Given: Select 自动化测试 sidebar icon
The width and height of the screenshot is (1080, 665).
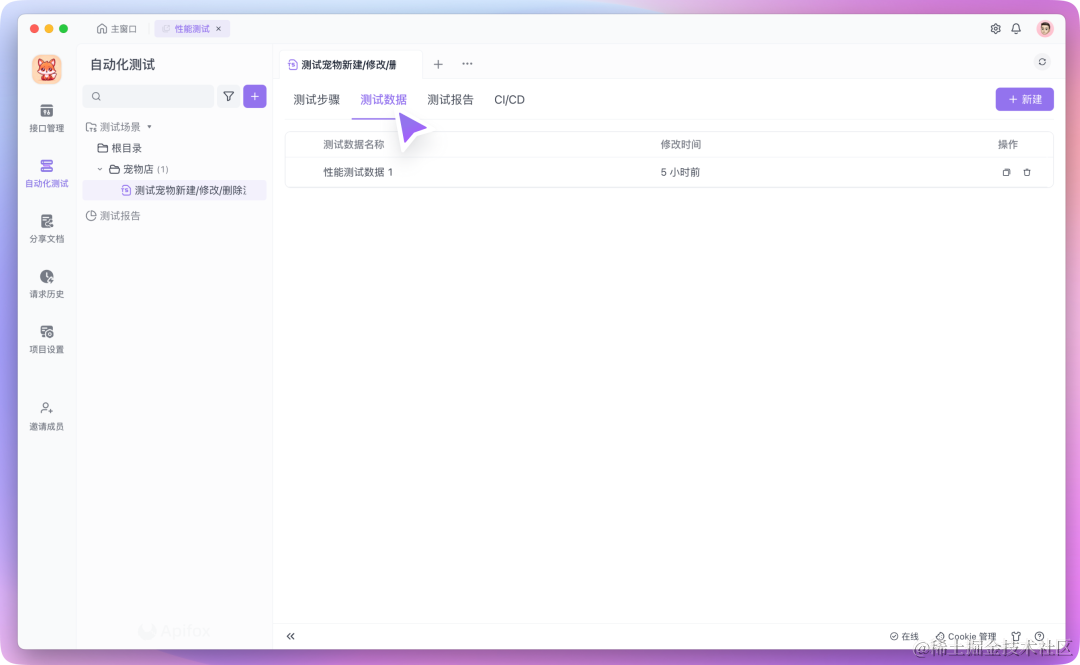Looking at the screenshot, I should tap(46, 174).
